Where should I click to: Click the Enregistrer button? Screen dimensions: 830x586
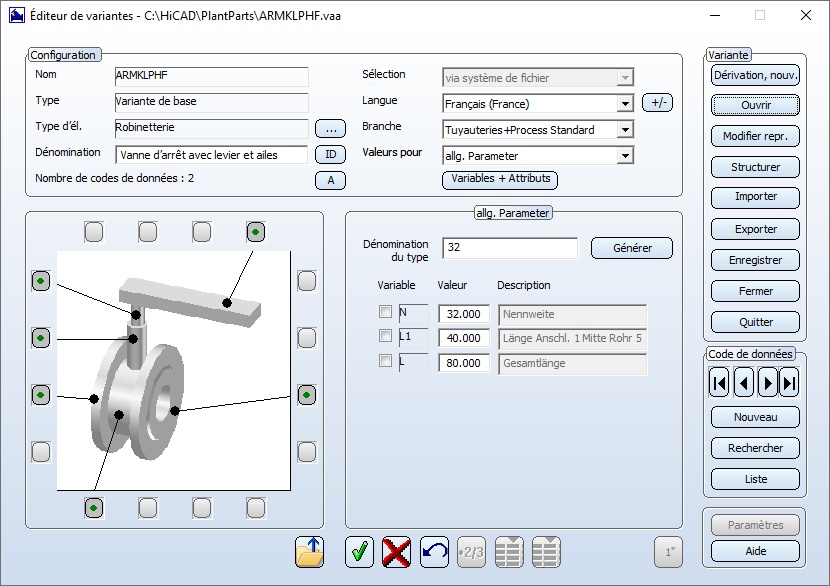click(x=756, y=260)
